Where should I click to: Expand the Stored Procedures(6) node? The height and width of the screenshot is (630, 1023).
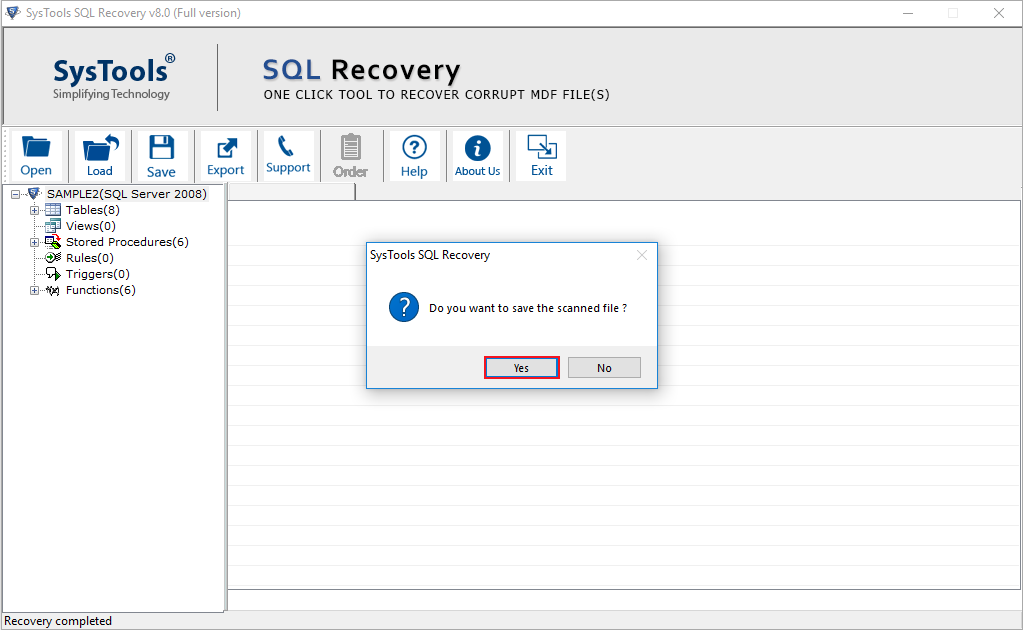(35, 243)
